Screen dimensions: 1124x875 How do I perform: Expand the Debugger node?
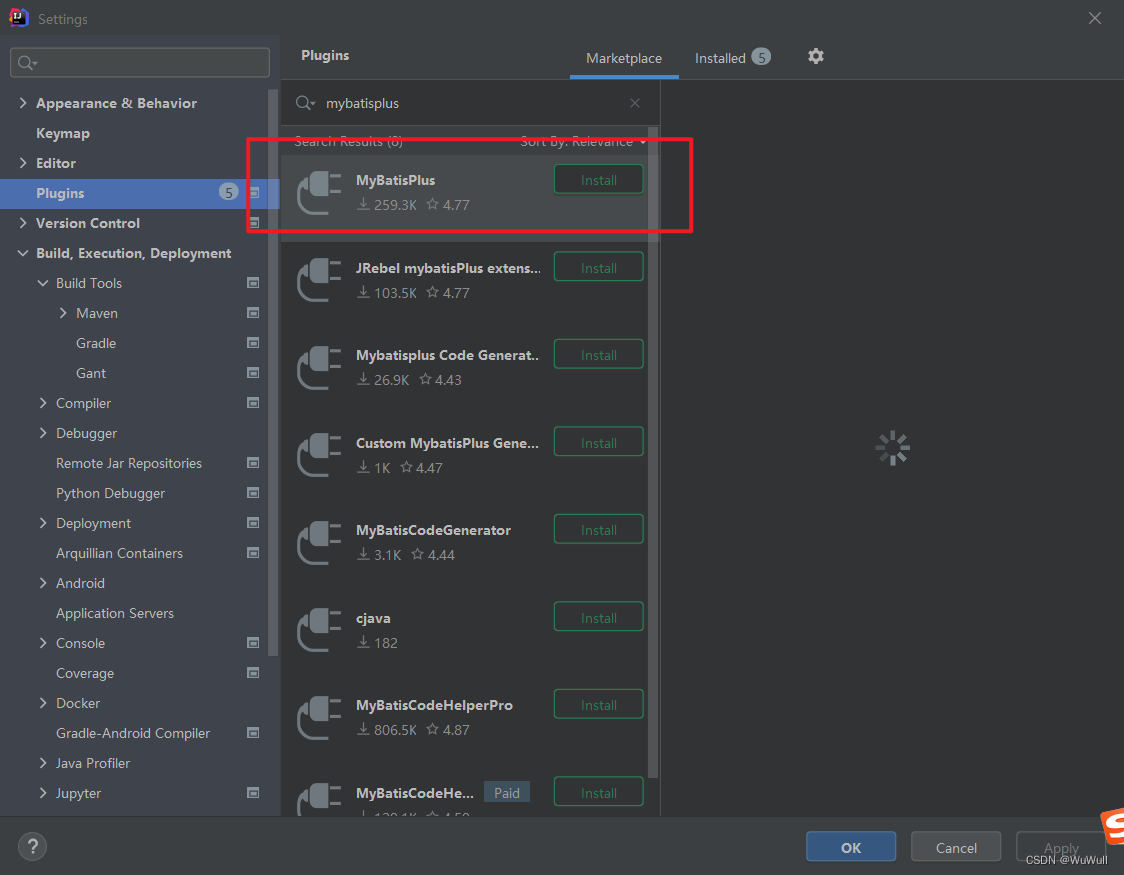coord(43,433)
